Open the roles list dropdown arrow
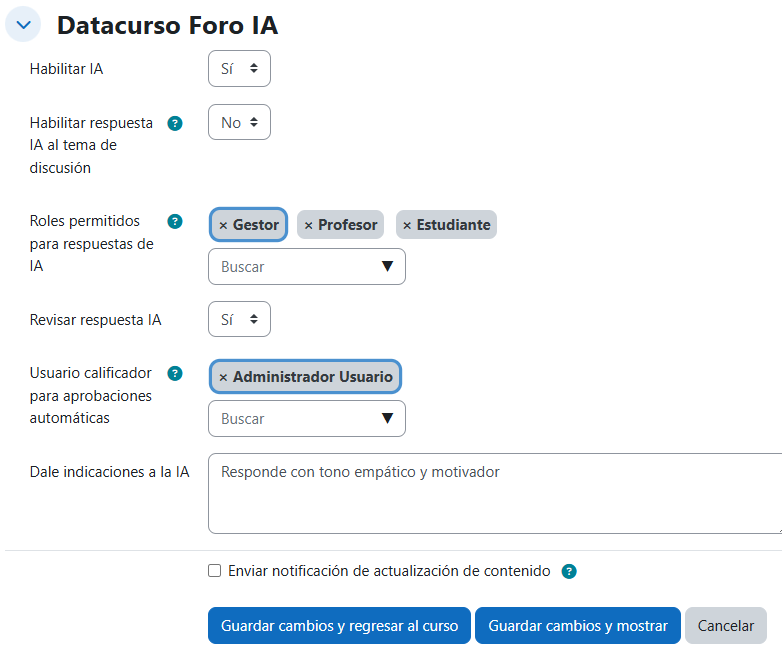 coord(388,266)
